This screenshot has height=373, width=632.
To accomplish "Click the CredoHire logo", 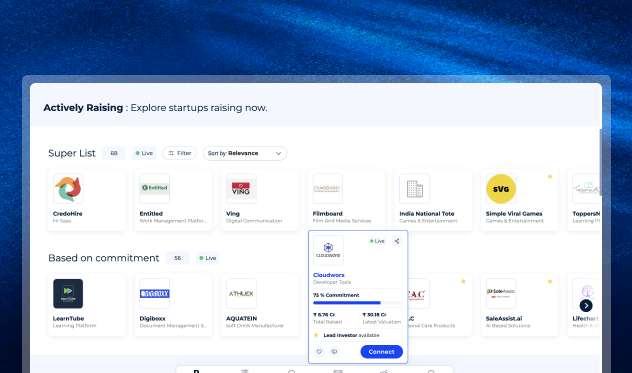I will pos(68,189).
